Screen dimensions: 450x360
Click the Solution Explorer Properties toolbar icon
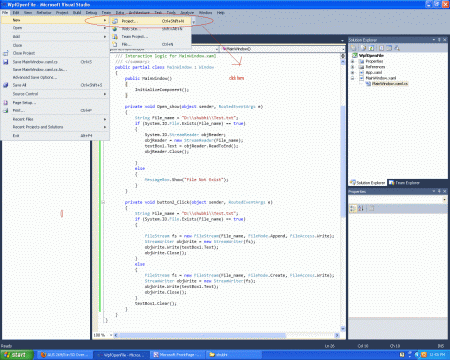[x=353, y=48]
